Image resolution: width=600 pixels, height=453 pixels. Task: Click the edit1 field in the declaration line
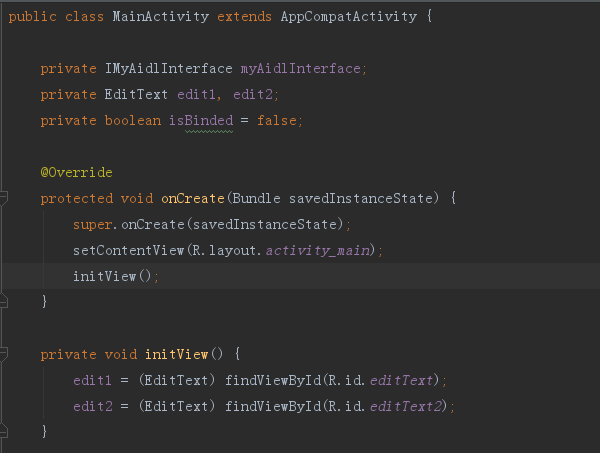coord(197,95)
